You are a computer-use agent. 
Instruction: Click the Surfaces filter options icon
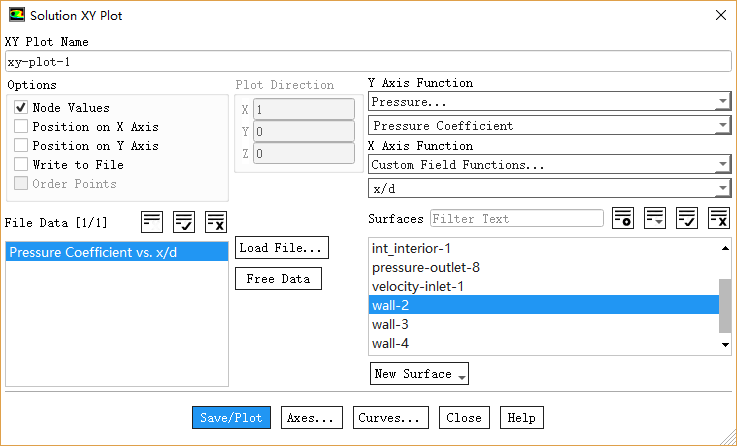tap(623, 218)
